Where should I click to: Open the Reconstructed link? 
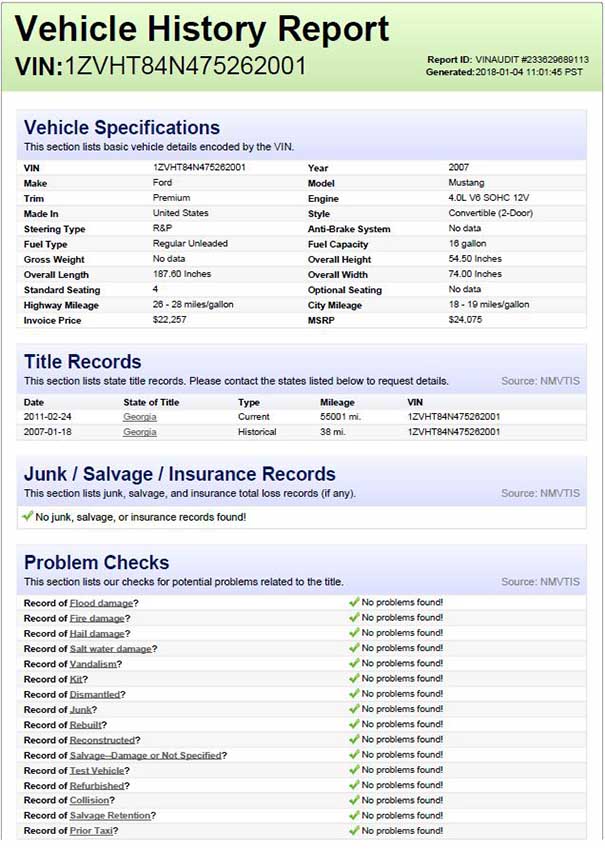click(x=102, y=739)
